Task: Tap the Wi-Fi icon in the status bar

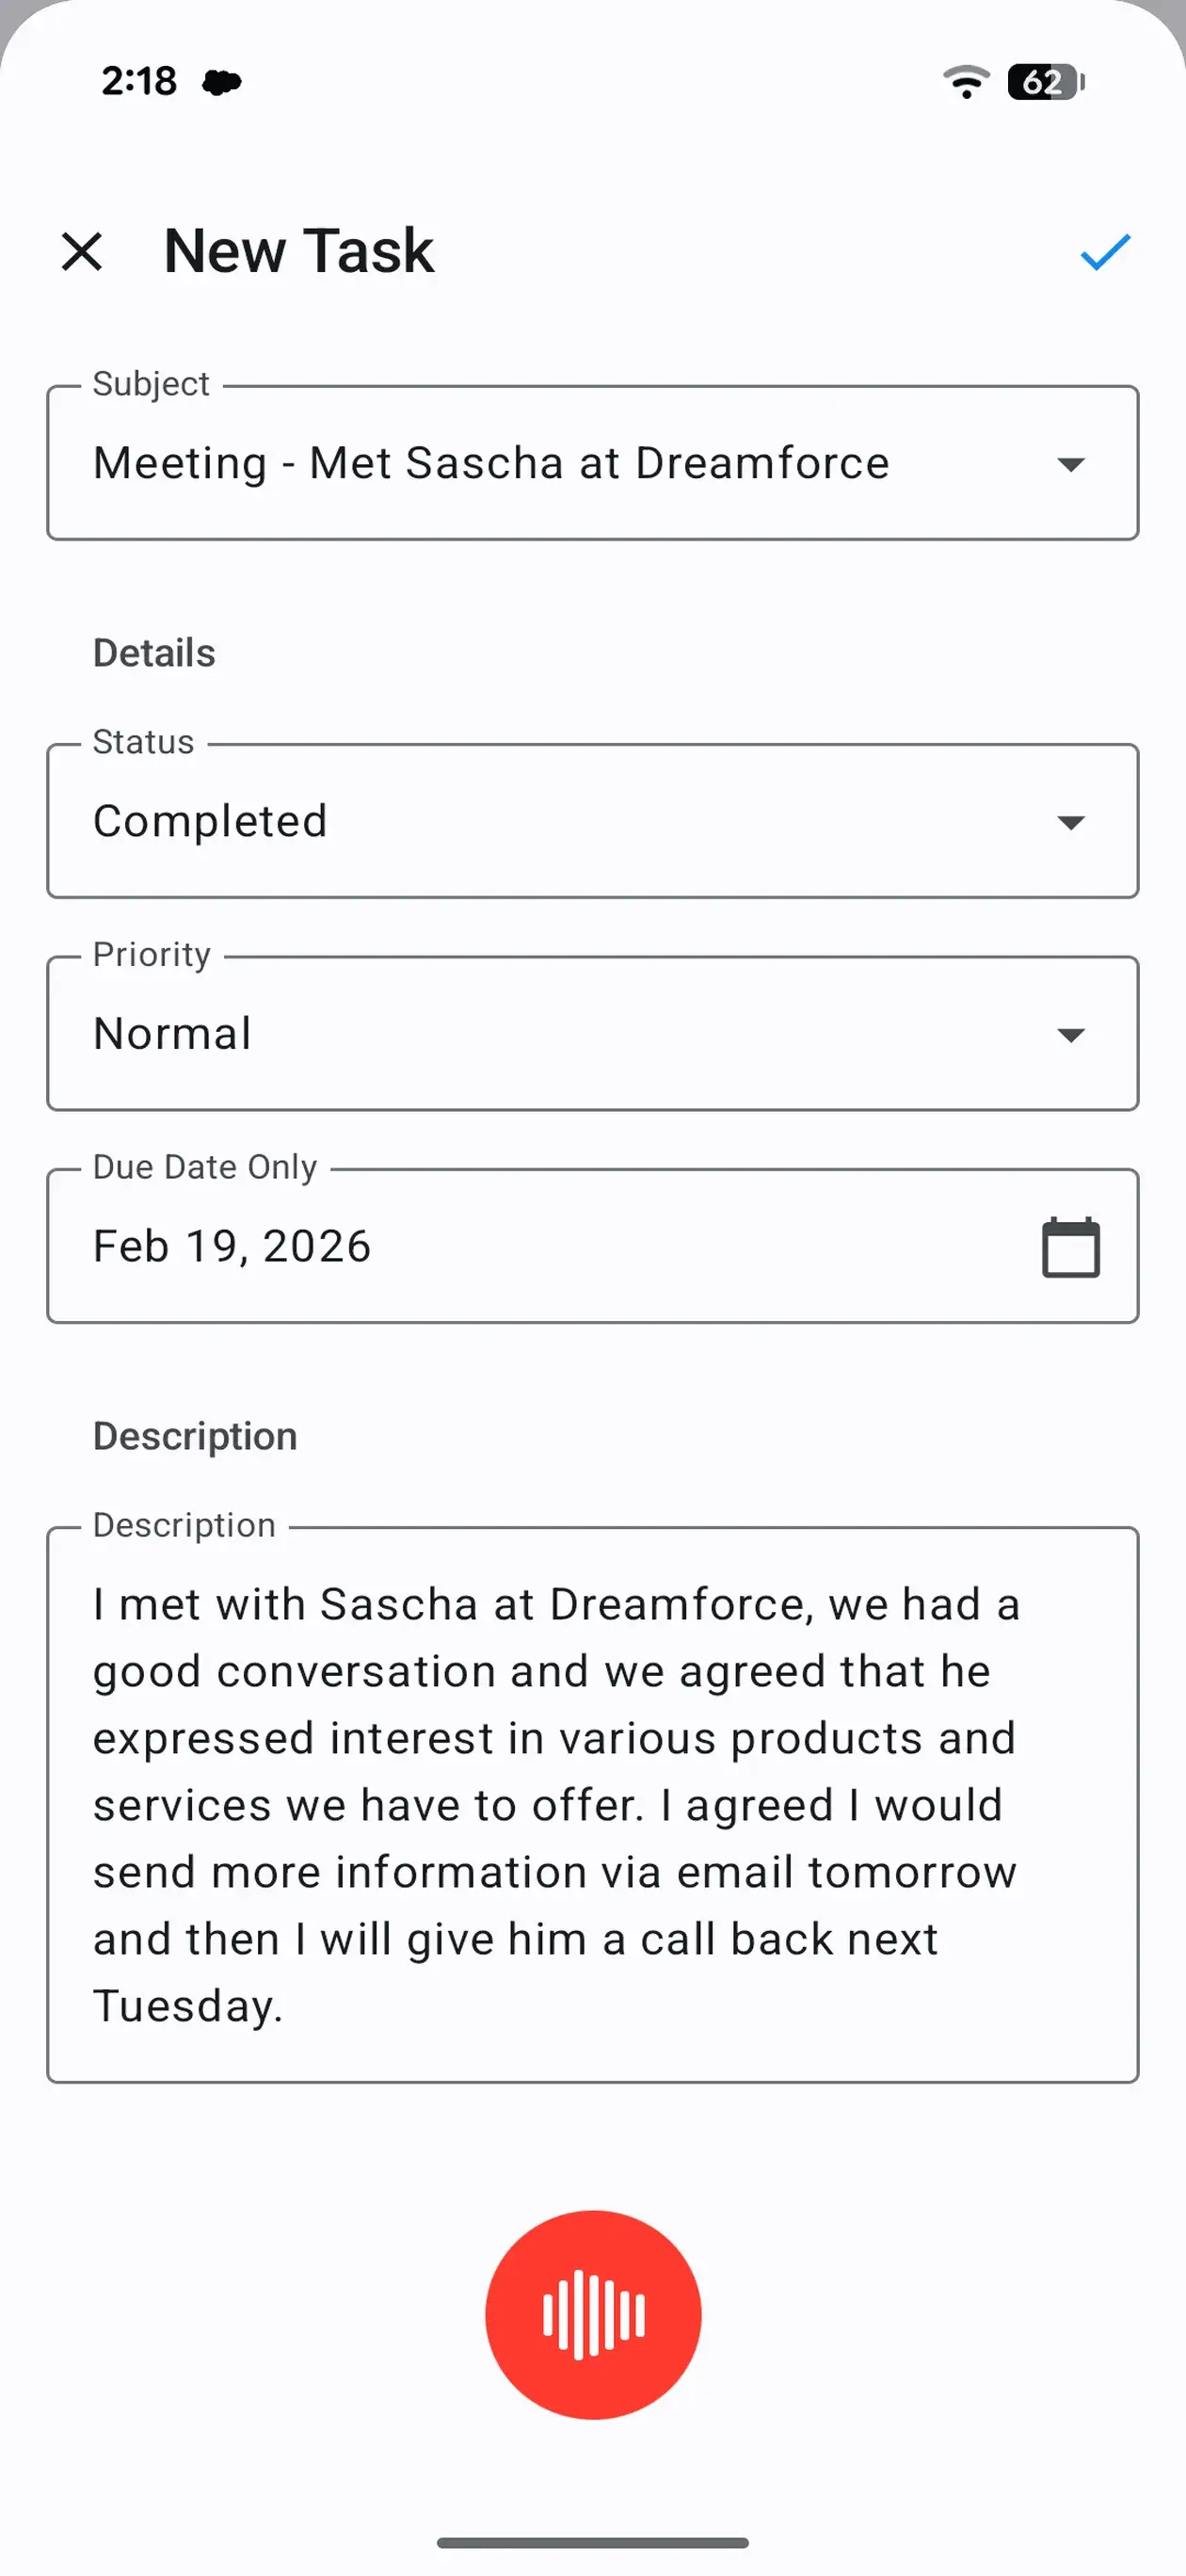Action: [965, 83]
